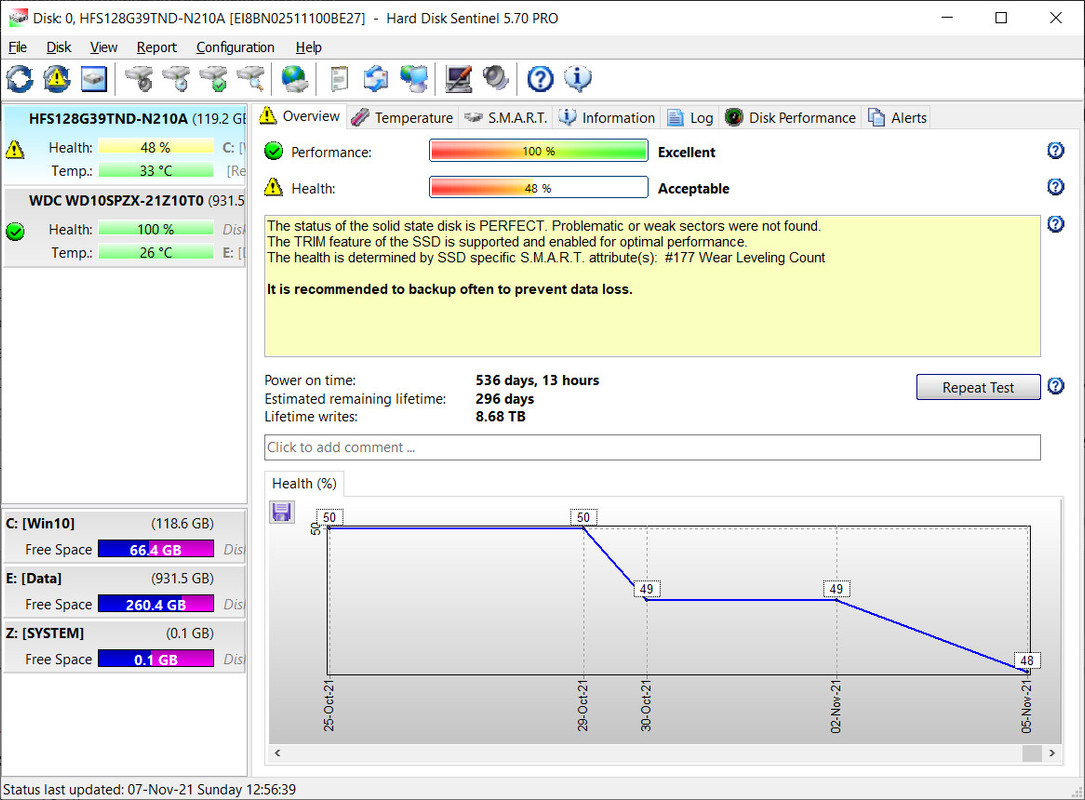Click the Performance 100 % progress bar
The height and width of the screenshot is (800, 1085).
(x=538, y=151)
